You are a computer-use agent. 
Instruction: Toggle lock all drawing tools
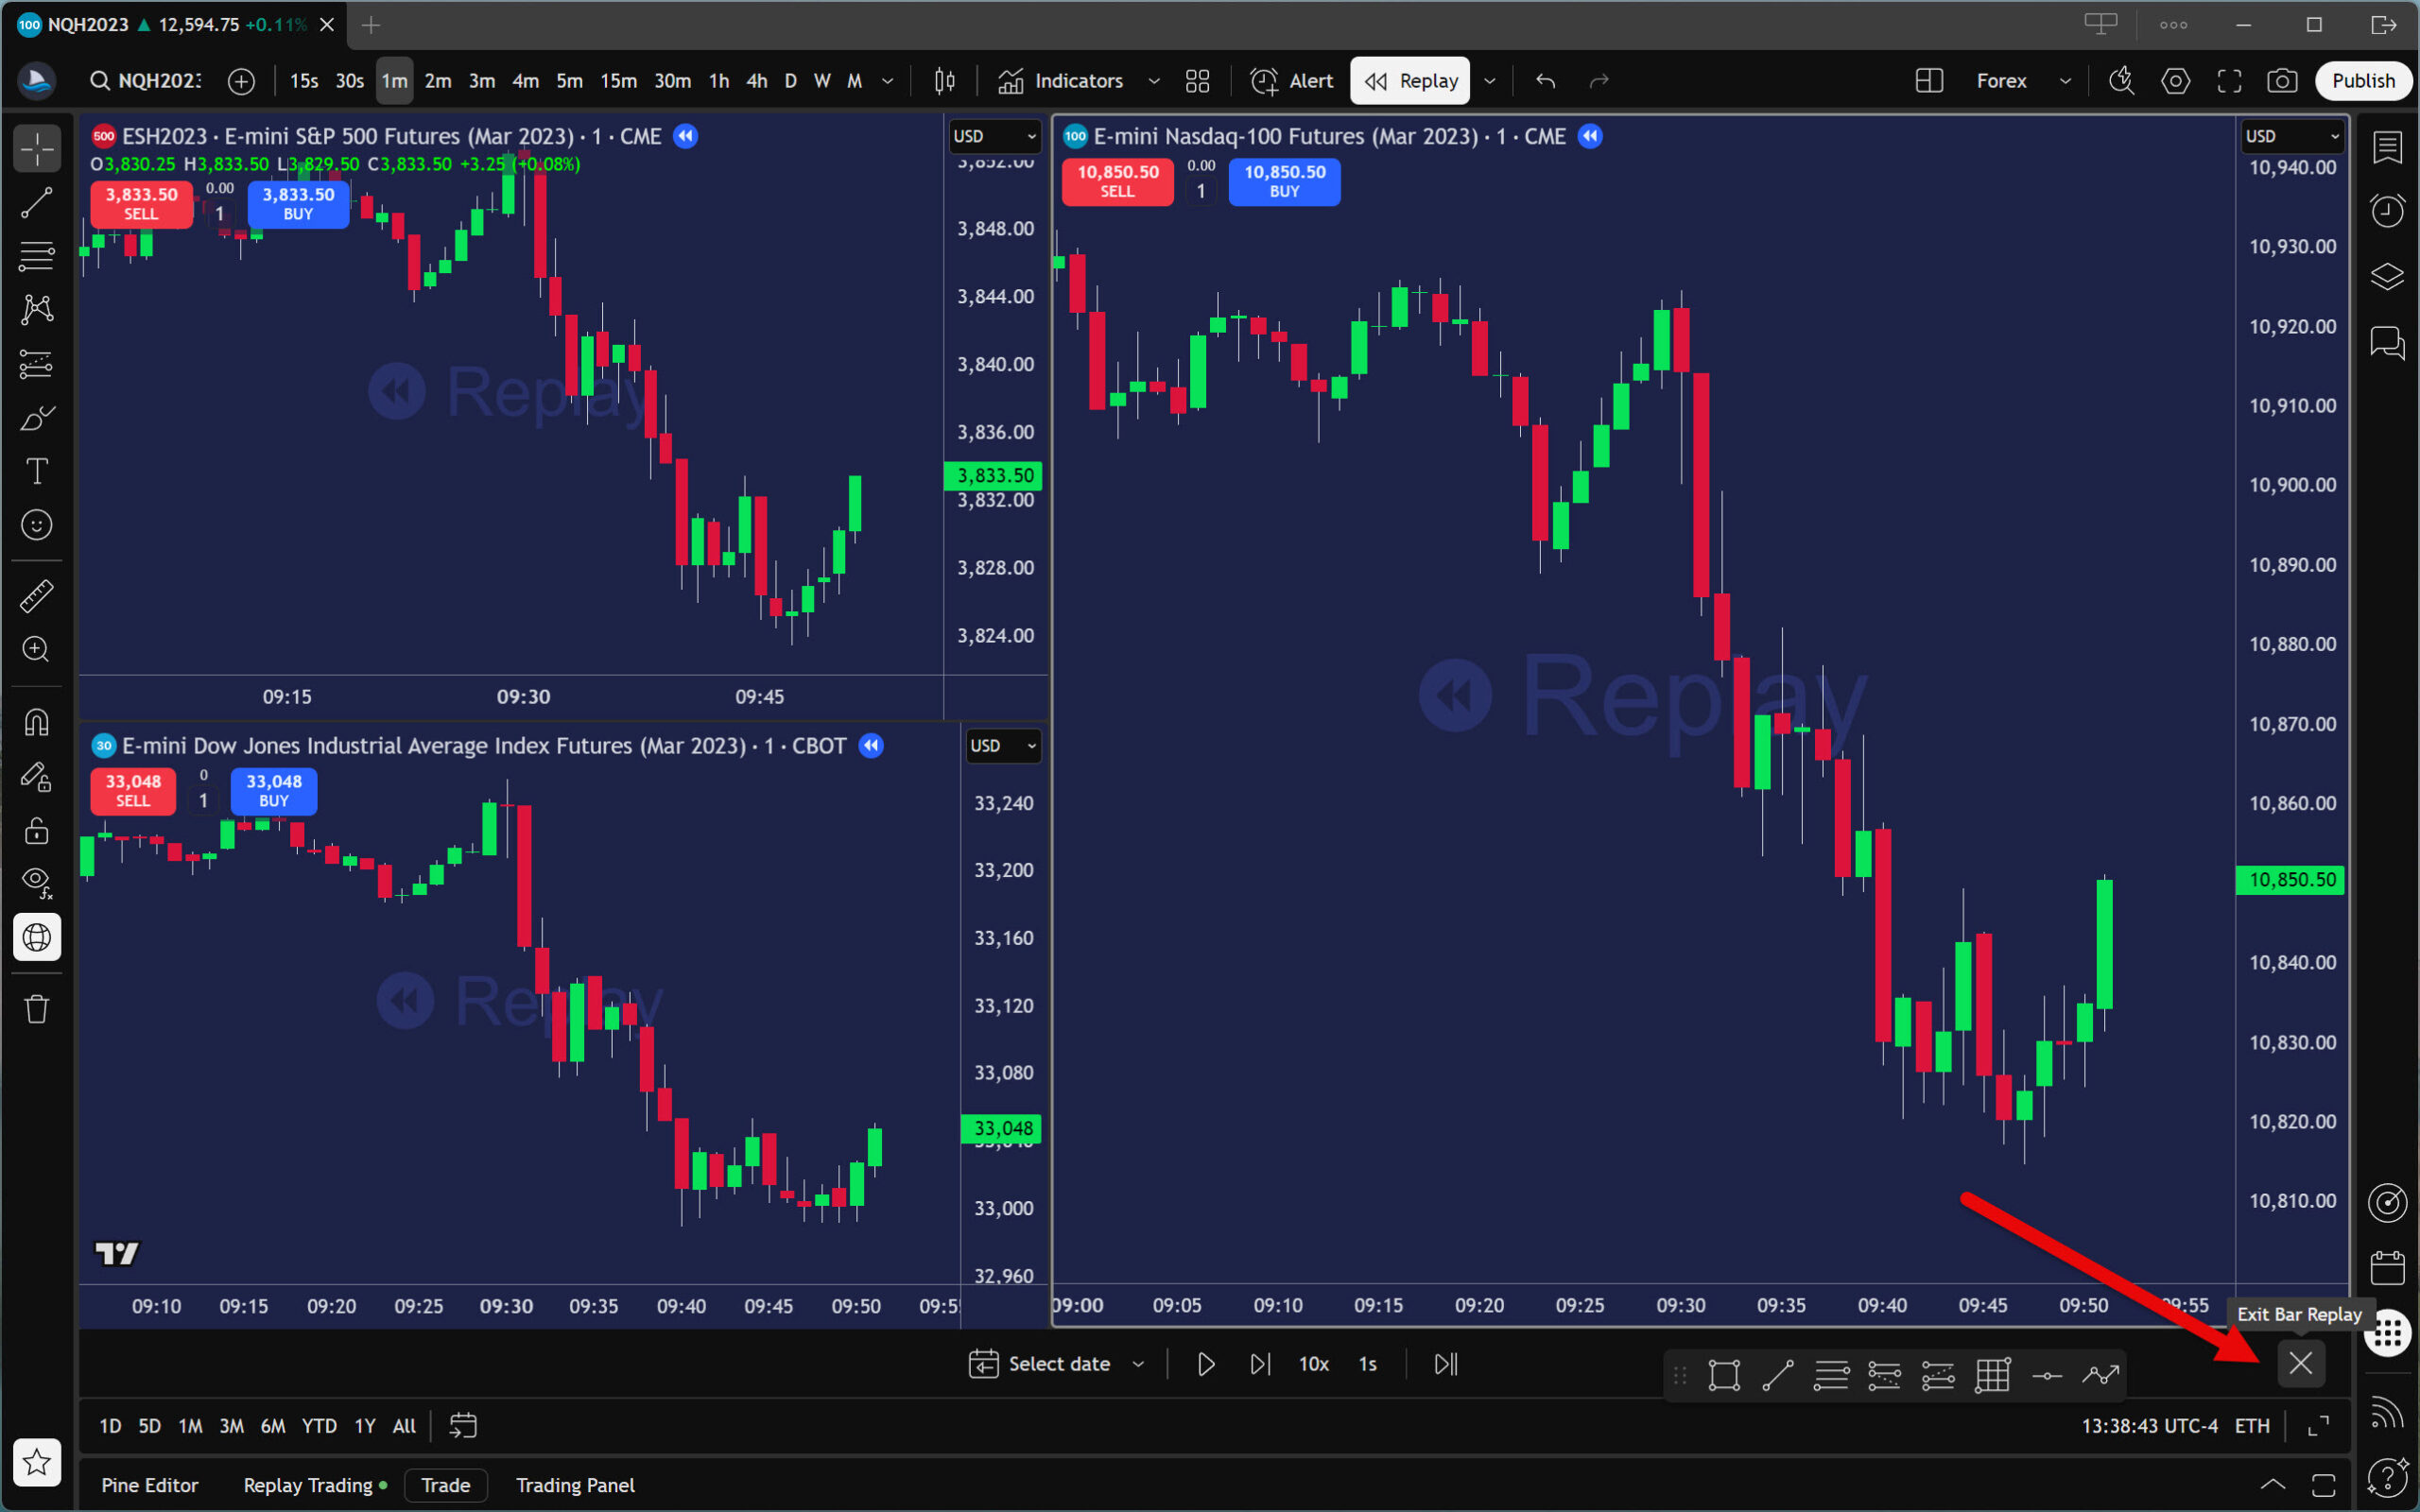point(37,830)
